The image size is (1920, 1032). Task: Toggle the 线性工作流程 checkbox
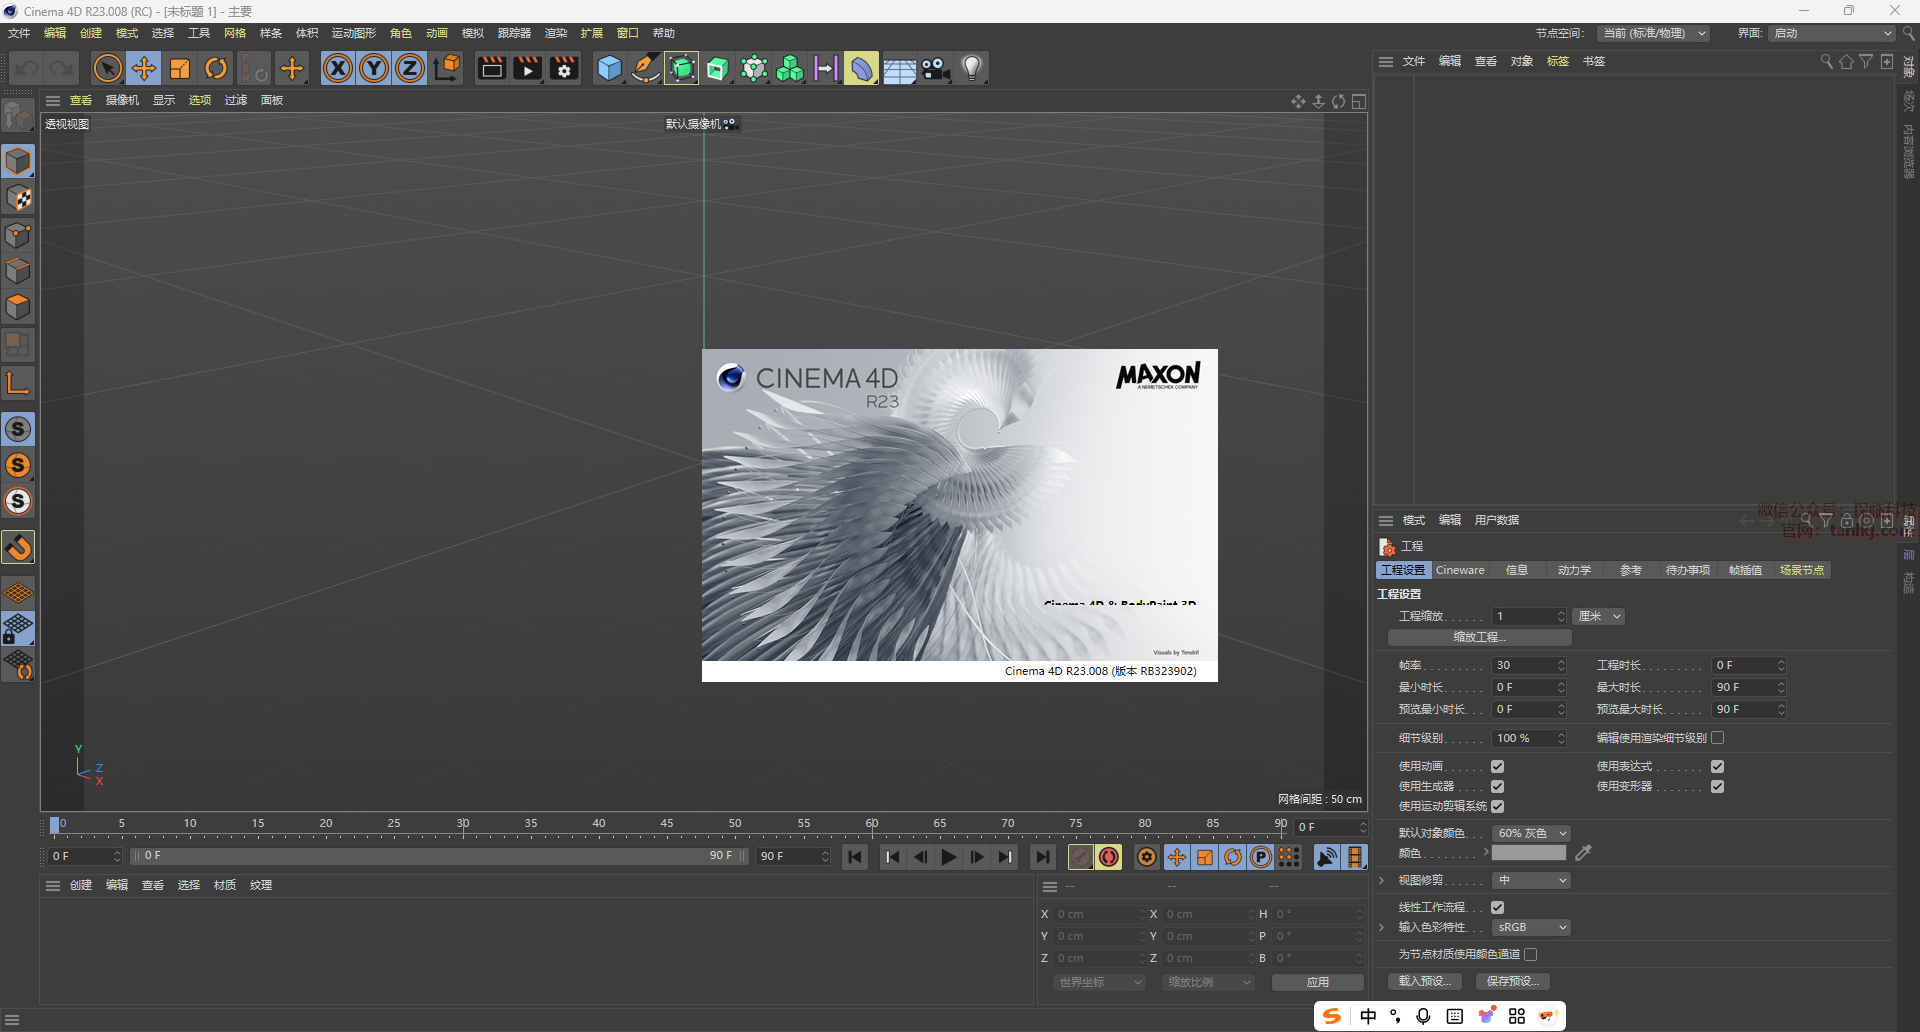[1497, 908]
